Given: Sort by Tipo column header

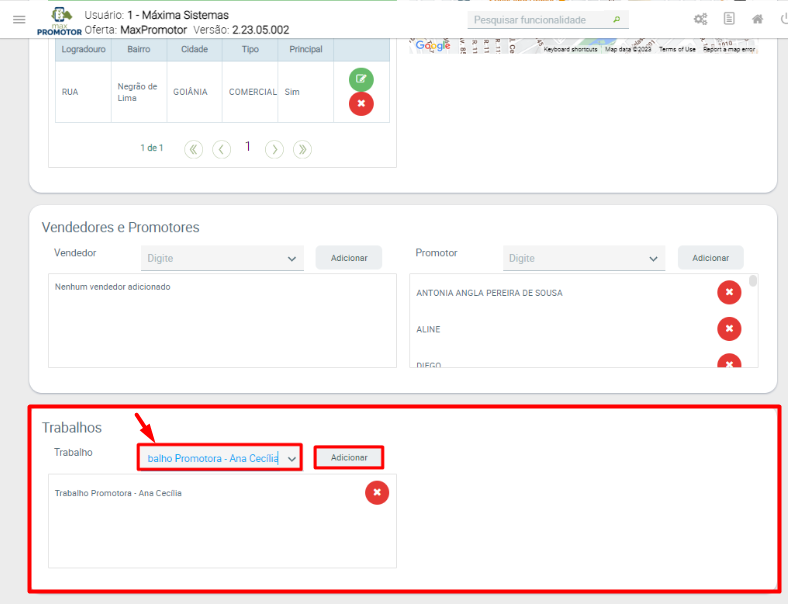Looking at the screenshot, I should 250,49.
